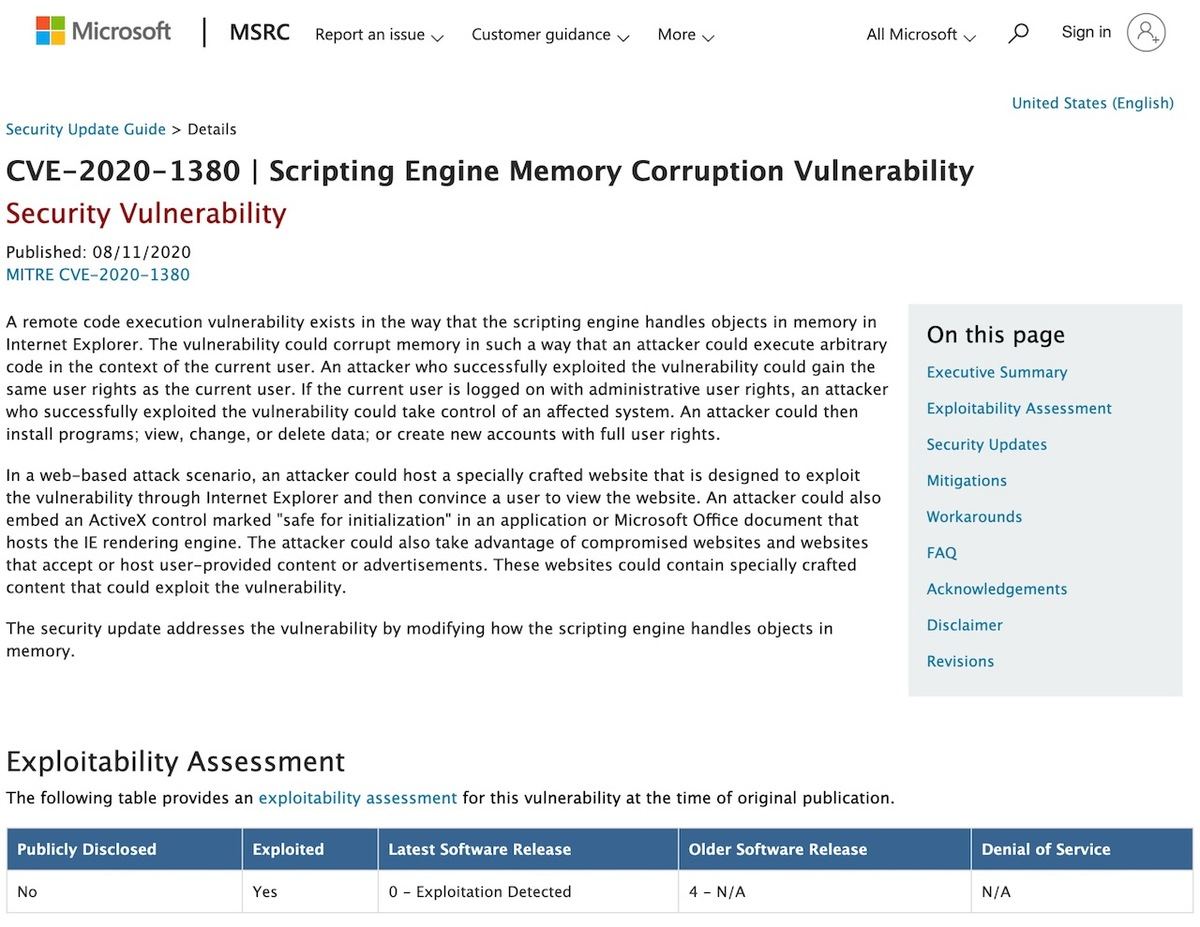This screenshot has width=1200, height=927.
Task: Jump to Security Updates section
Action: pos(987,444)
